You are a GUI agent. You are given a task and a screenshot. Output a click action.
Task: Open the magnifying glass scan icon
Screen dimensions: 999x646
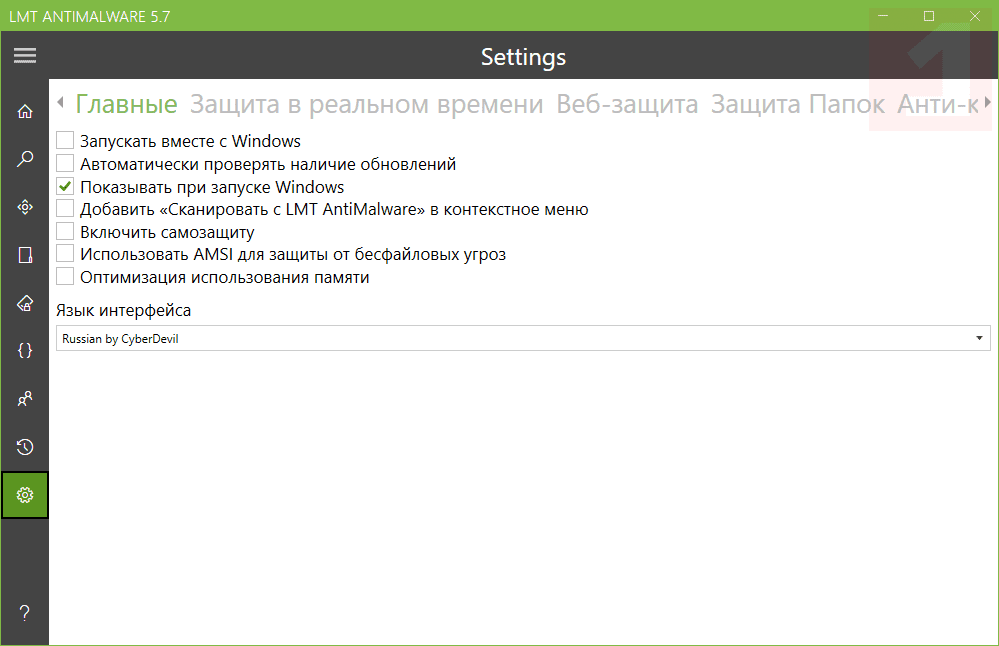(x=25, y=159)
